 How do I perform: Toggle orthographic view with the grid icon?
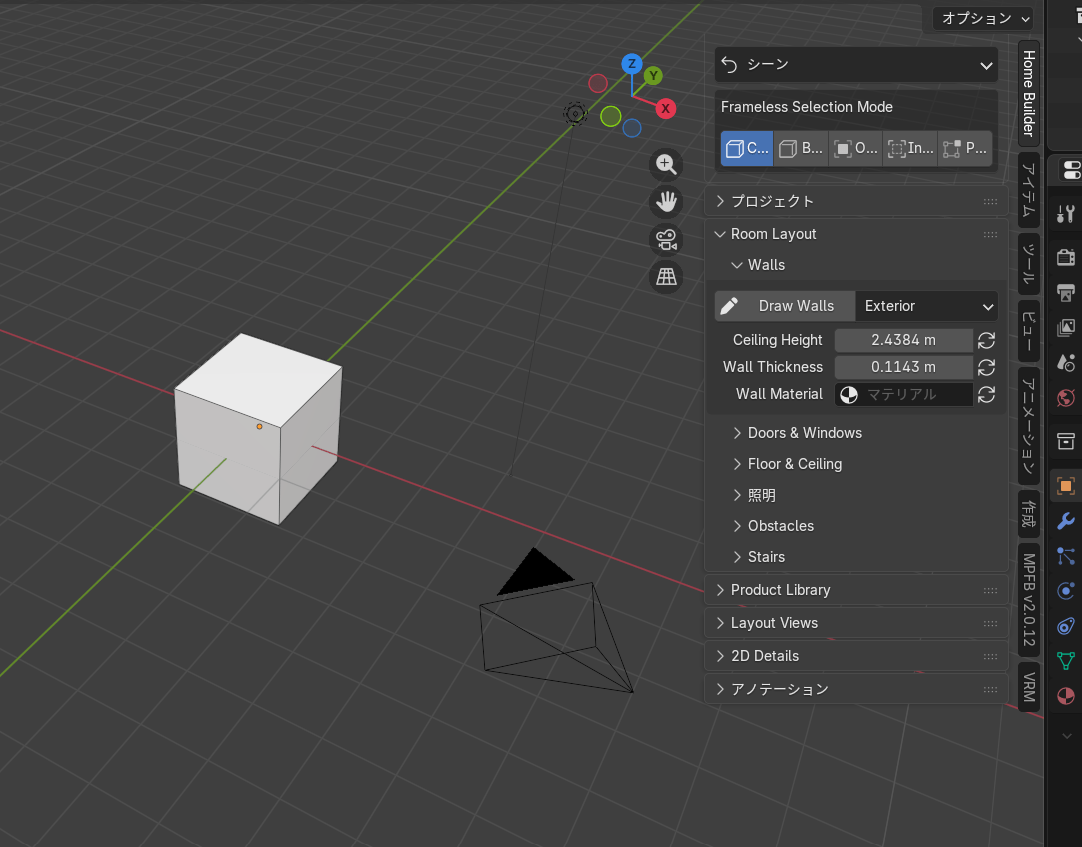[x=666, y=276]
